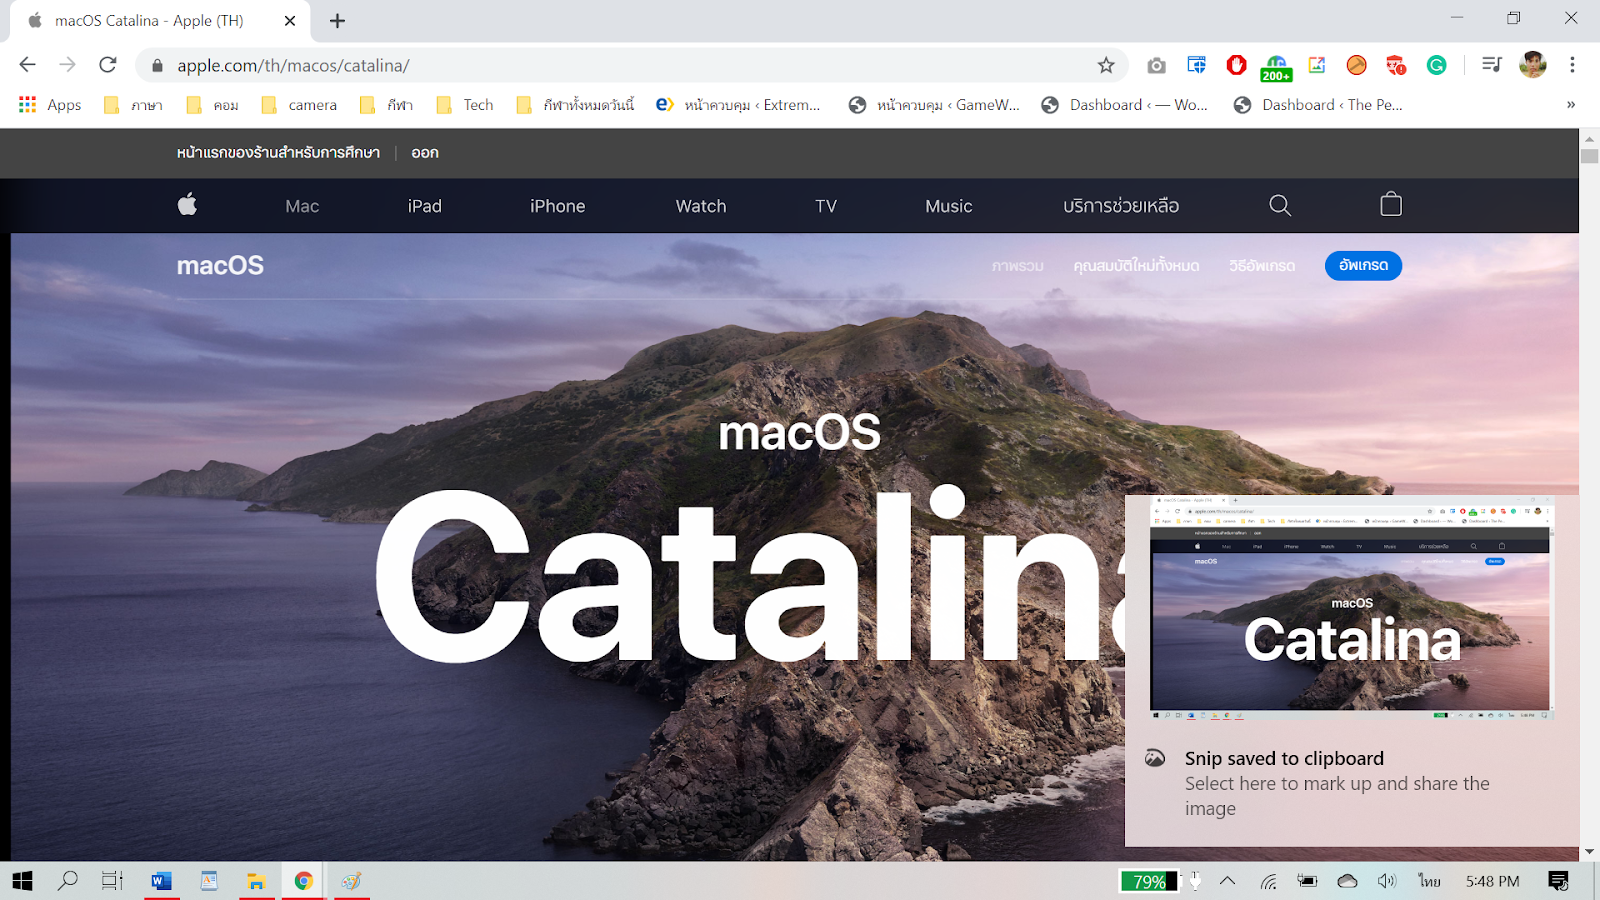View site info via the padlock icon
The image size is (1600, 900).
click(x=157, y=65)
